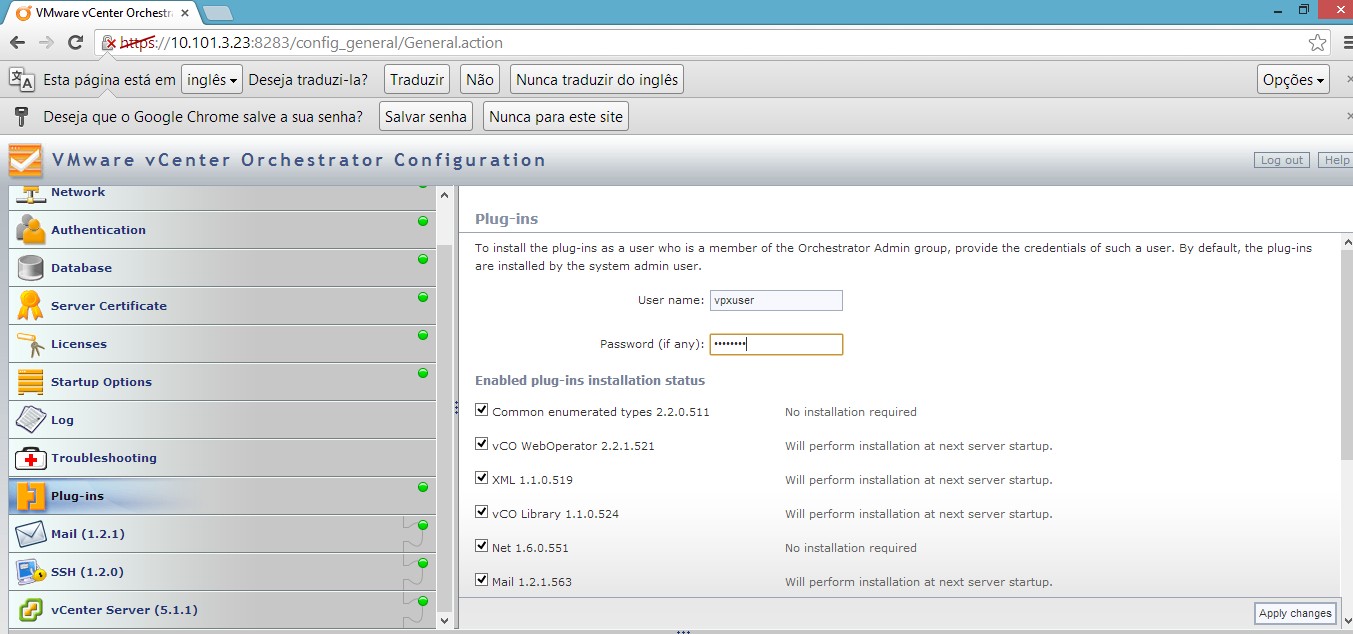Open the Troubleshooting first-aid kit icon
The width and height of the screenshot is (1353, 634).
click(31, 458)
